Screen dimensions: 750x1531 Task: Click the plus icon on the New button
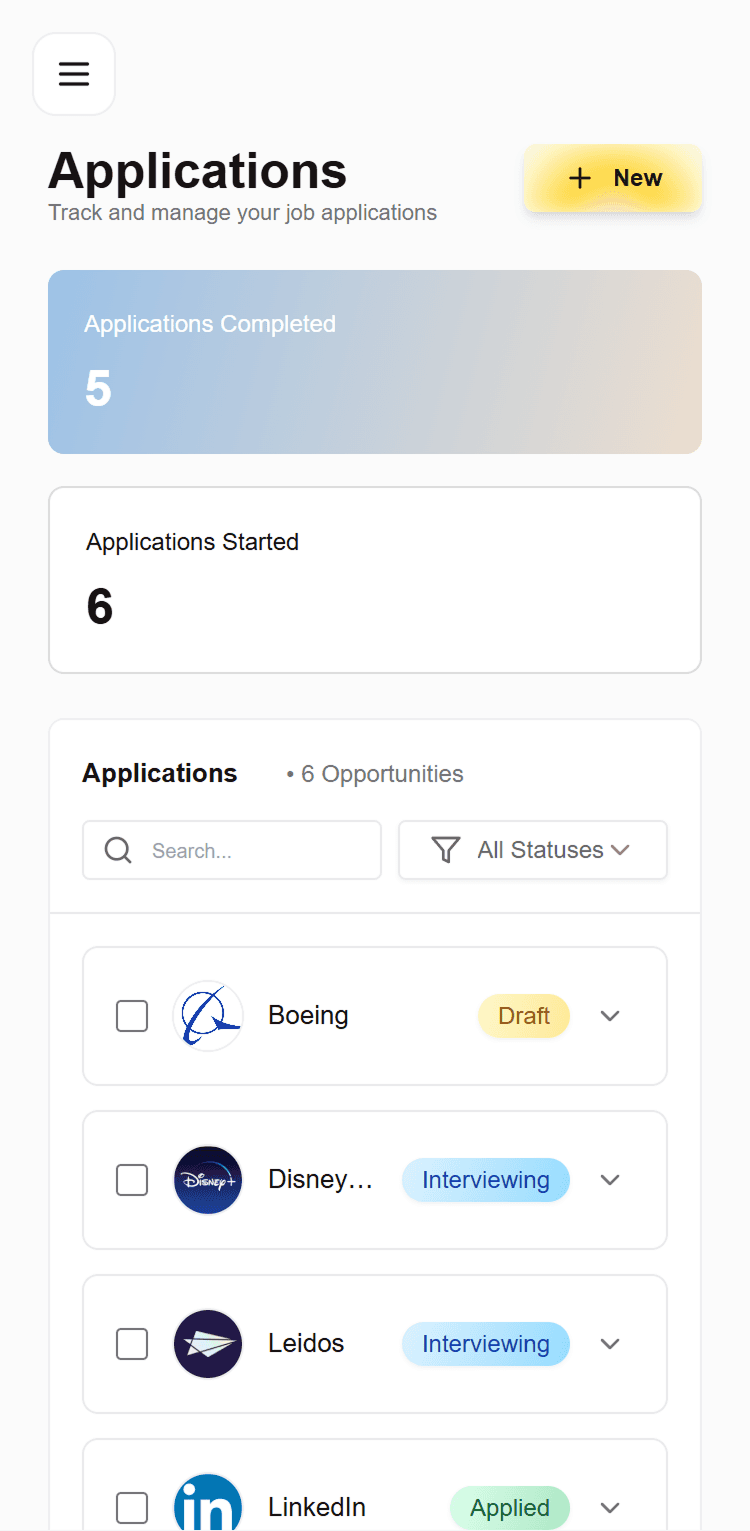579,178
